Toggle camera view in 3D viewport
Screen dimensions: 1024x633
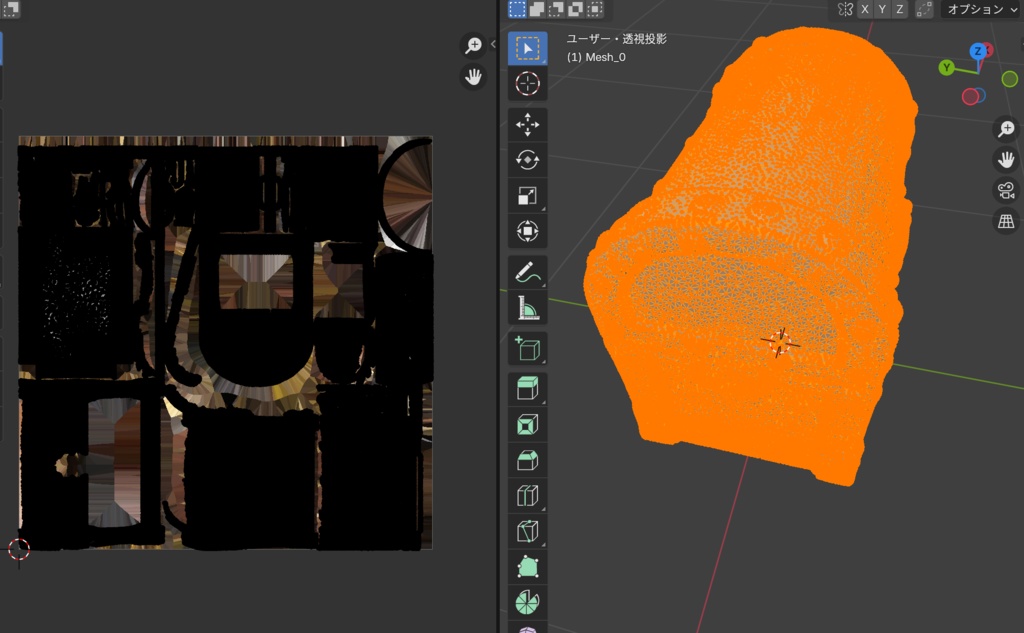point(1006,190)
